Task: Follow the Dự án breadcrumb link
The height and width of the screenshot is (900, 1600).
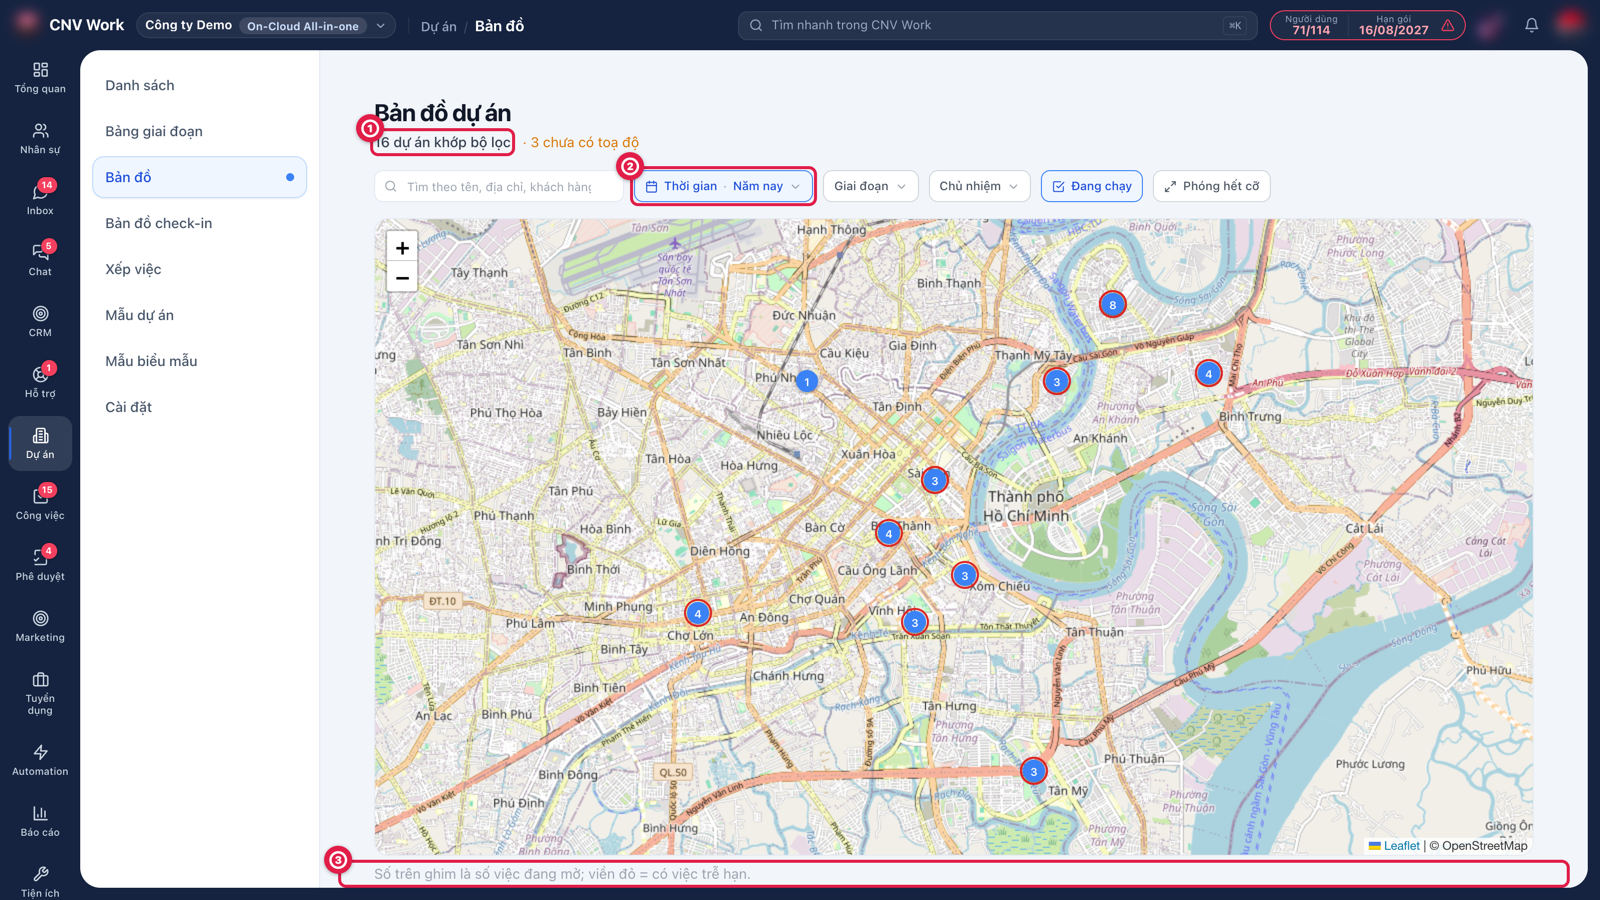Action: 438,26
